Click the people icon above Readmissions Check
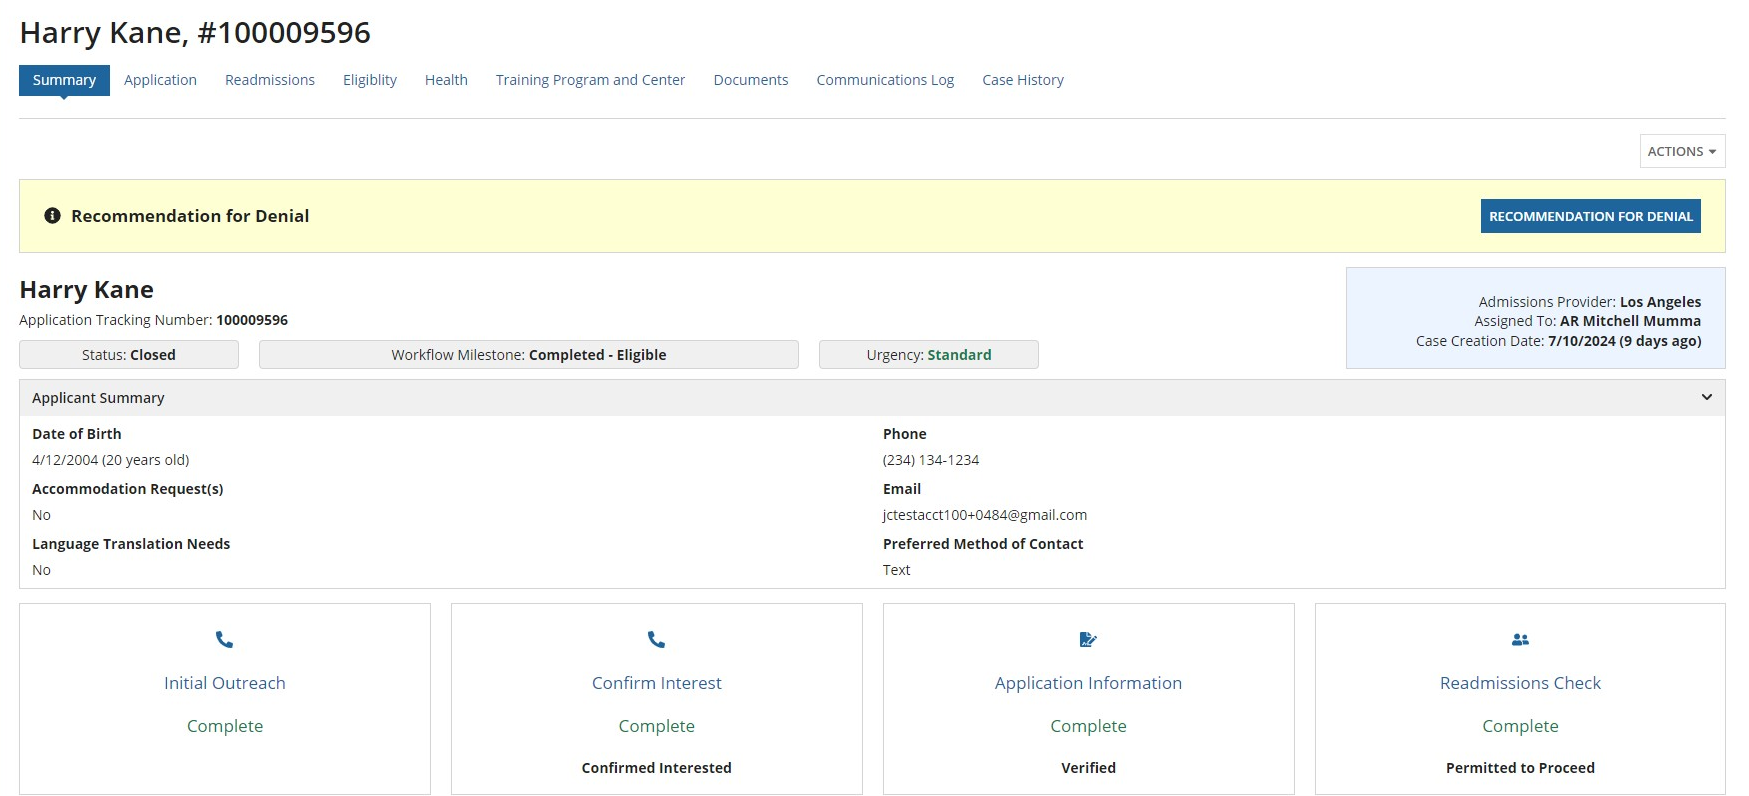This screenshot has width=1749, height=796. [x=1520, y=639]
